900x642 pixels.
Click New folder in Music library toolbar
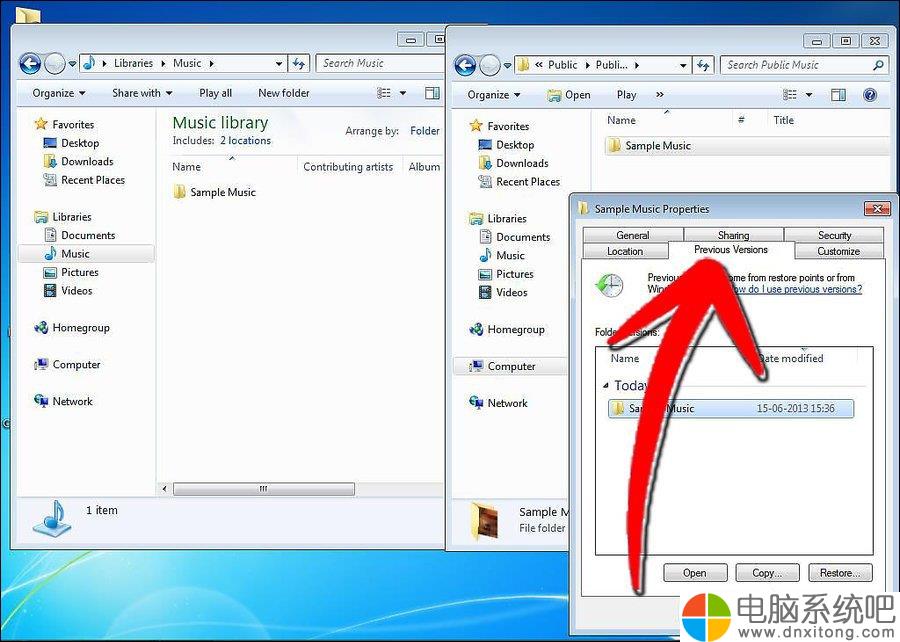point(284,93)
